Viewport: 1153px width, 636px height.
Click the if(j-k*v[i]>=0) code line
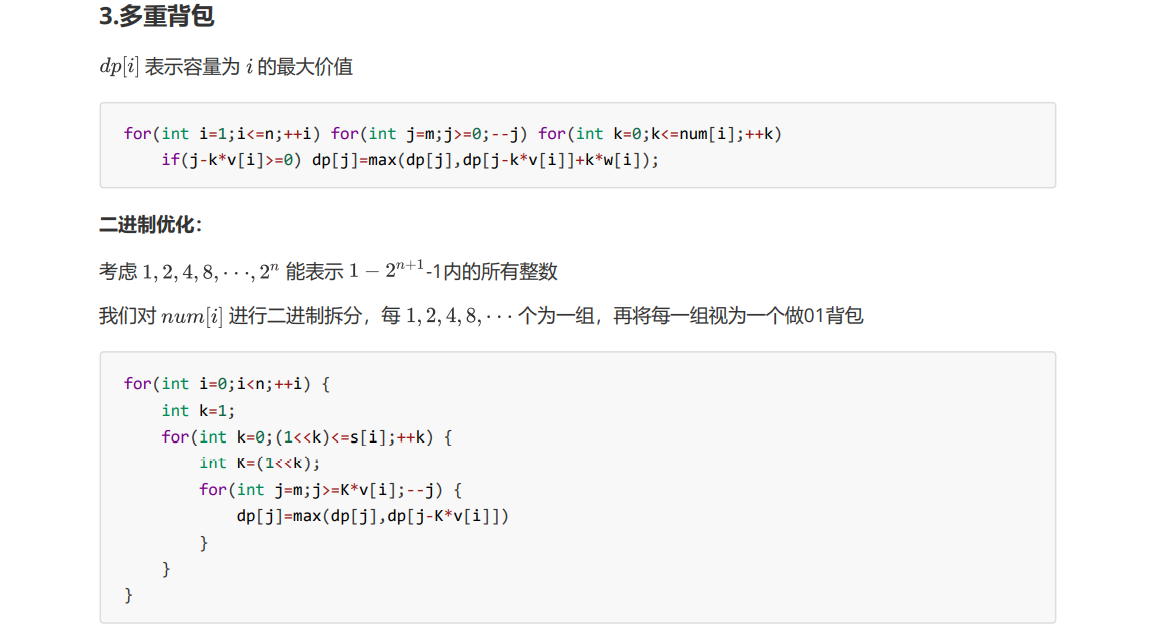232,160
